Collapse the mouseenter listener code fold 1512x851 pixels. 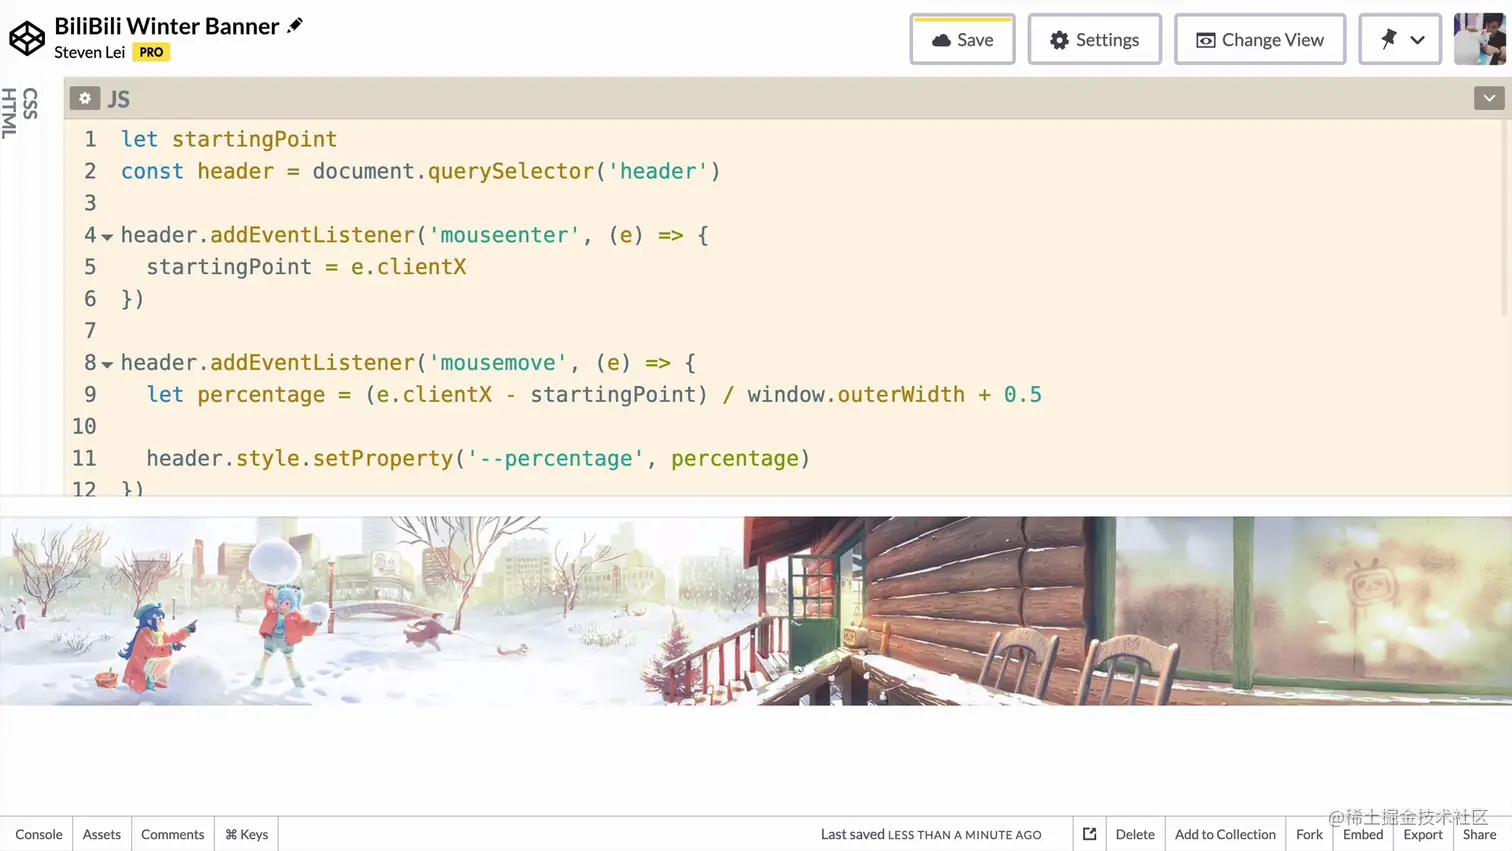click(x=107, y=237)
